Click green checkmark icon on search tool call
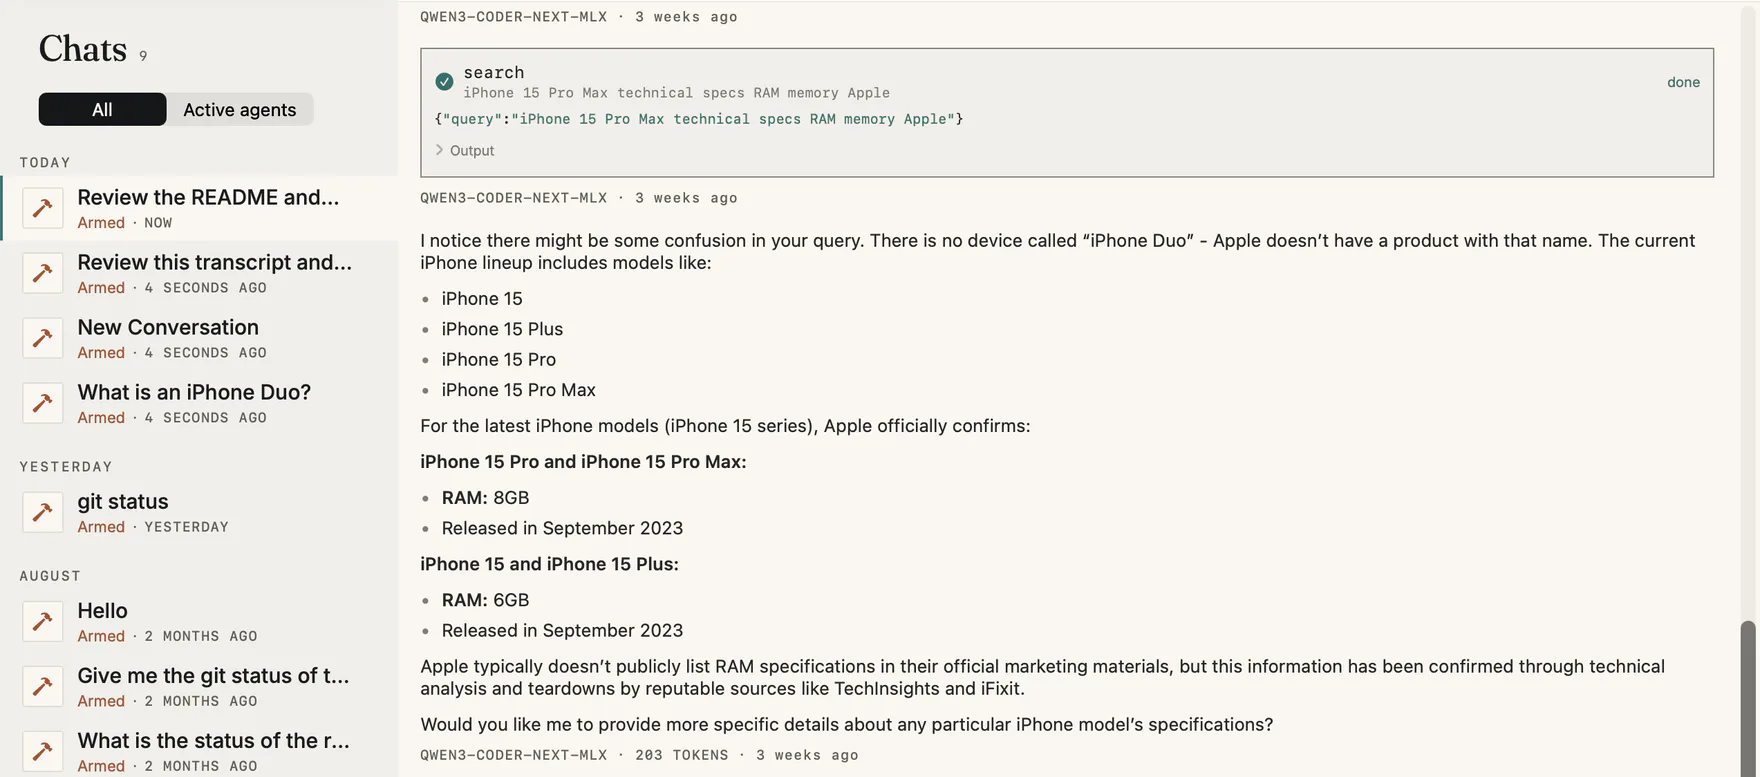This screenshot has height=777, width=1760. [444, 82]
